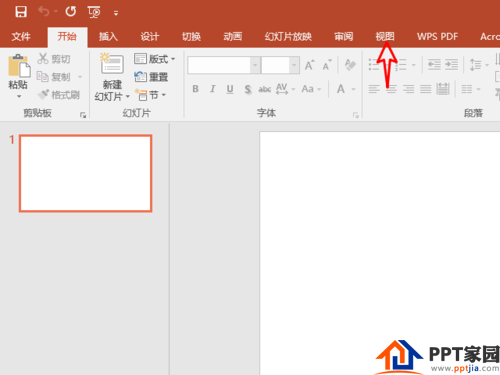
Task: Expand the 新建幻灯片 dropdown arrow
Action: tap(127, 97)
